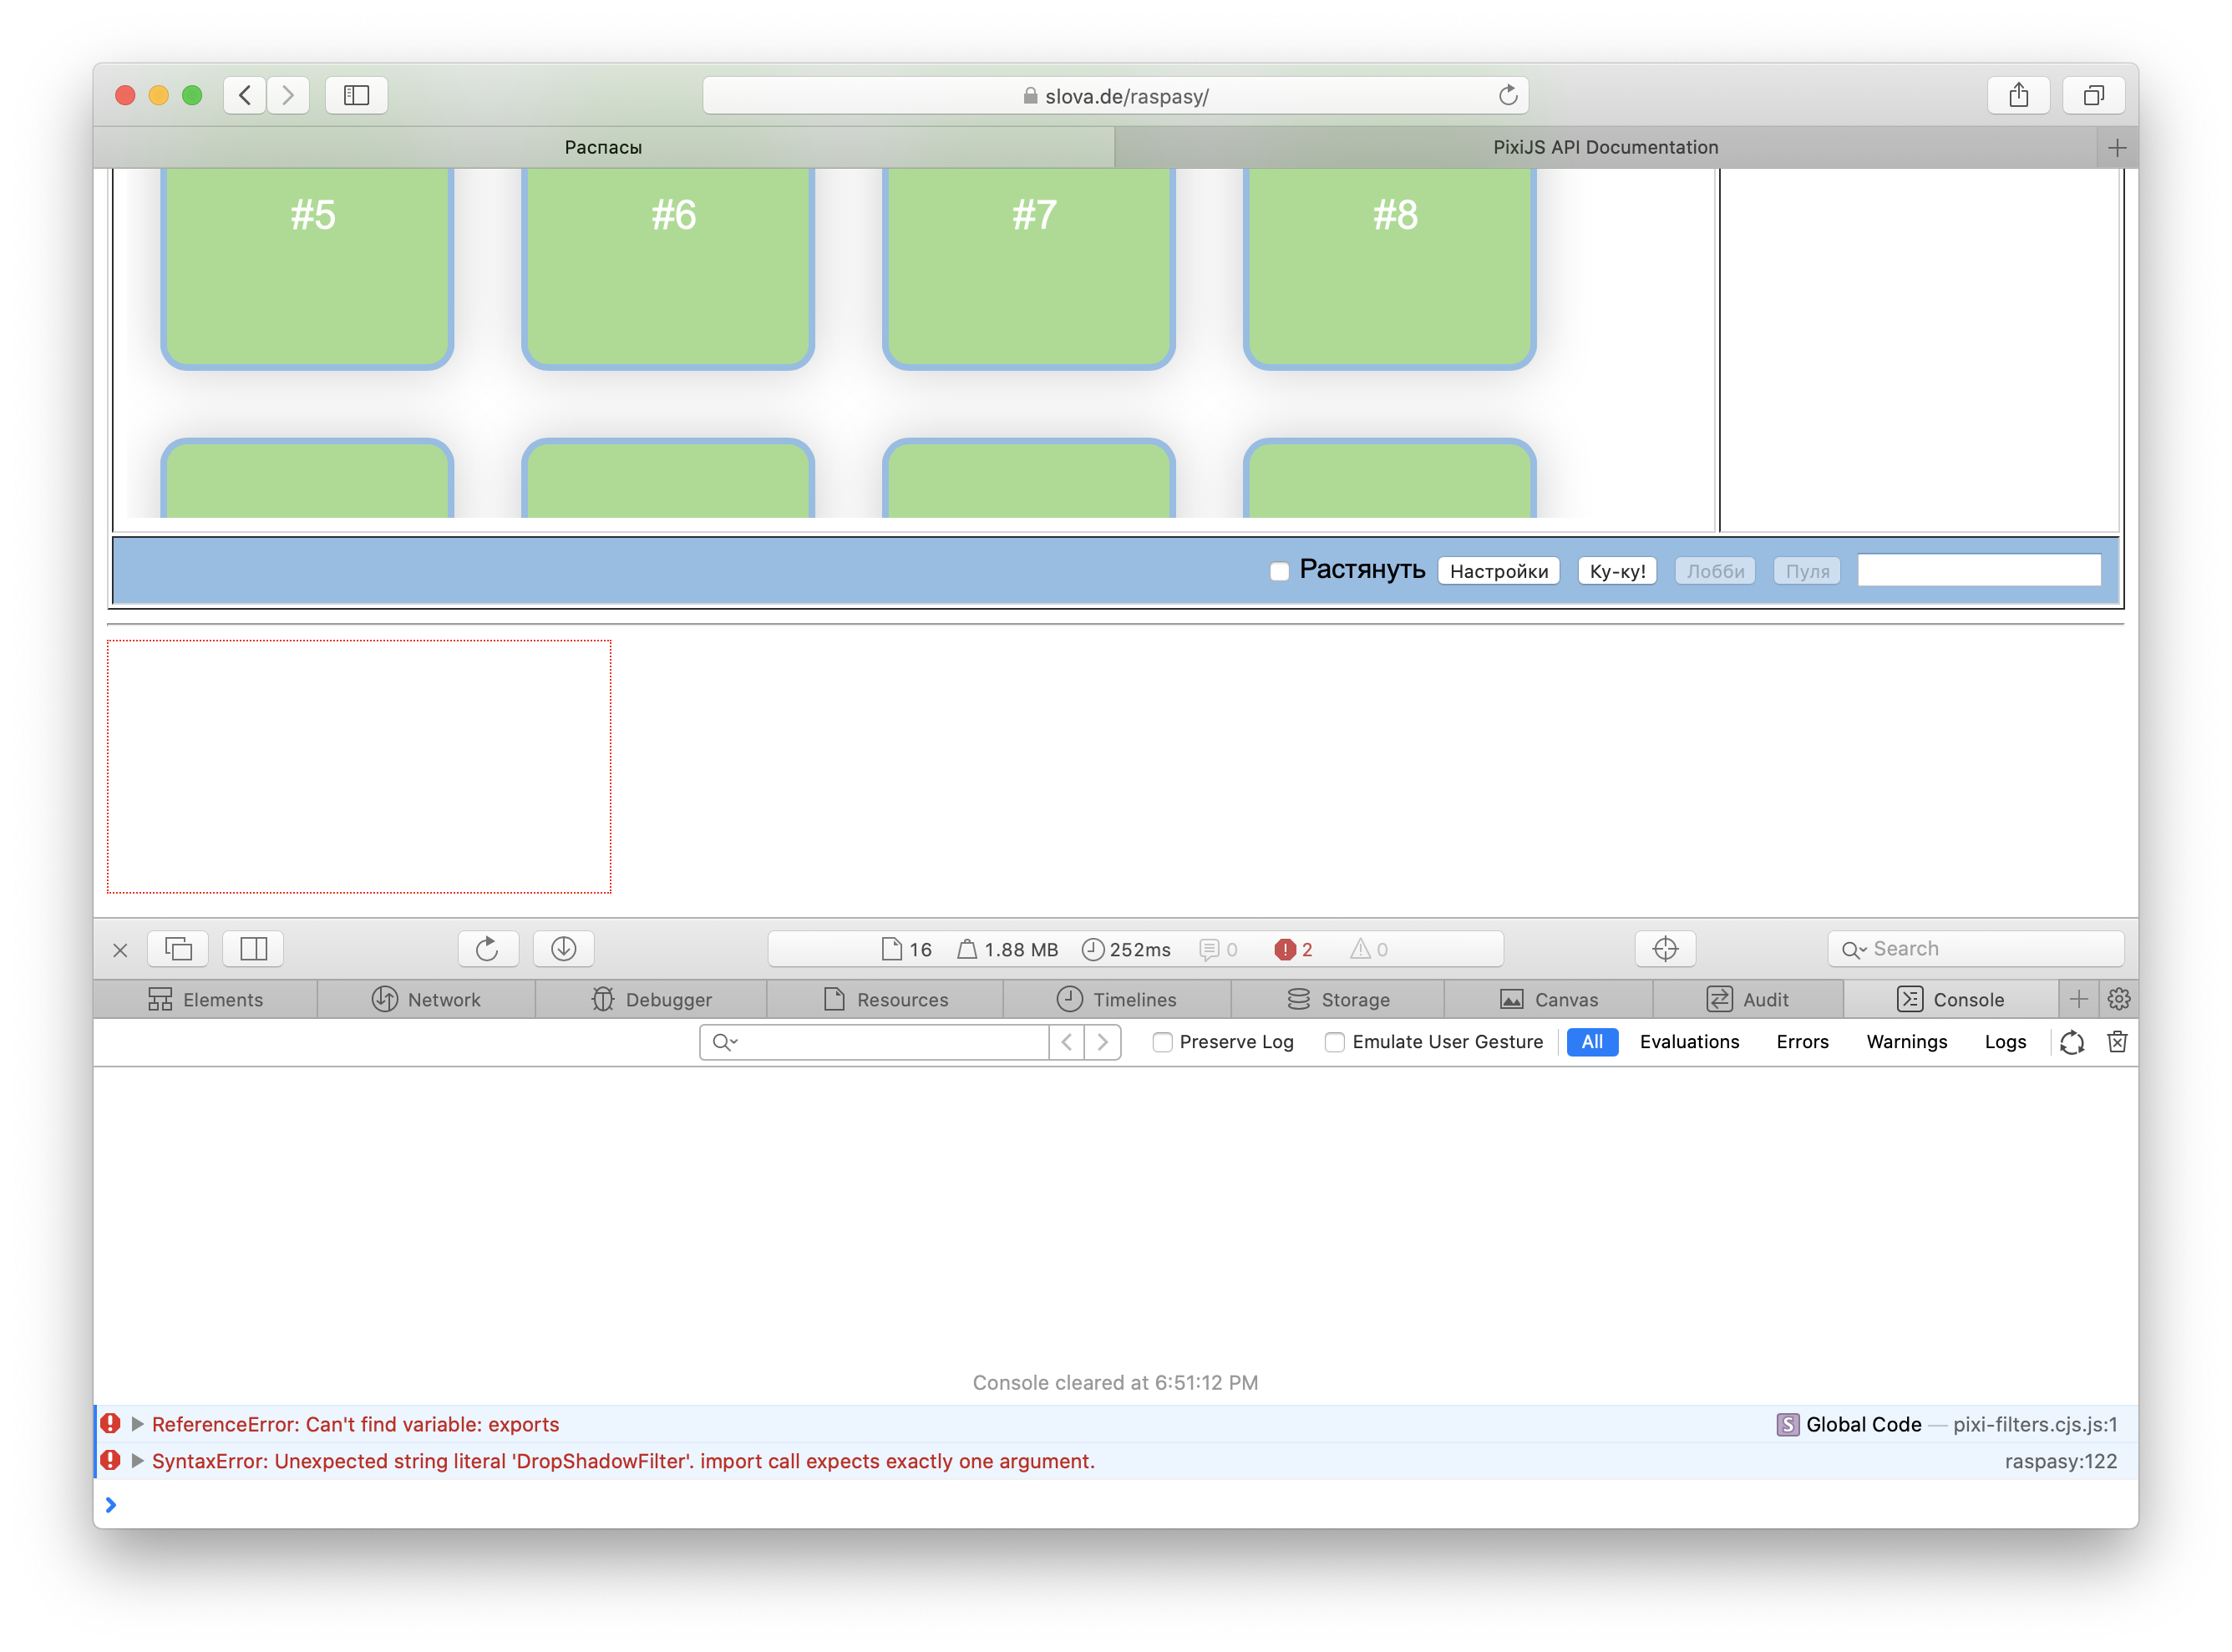
Task: Click the 252ms load time
Action: [x=1126, y=949]
